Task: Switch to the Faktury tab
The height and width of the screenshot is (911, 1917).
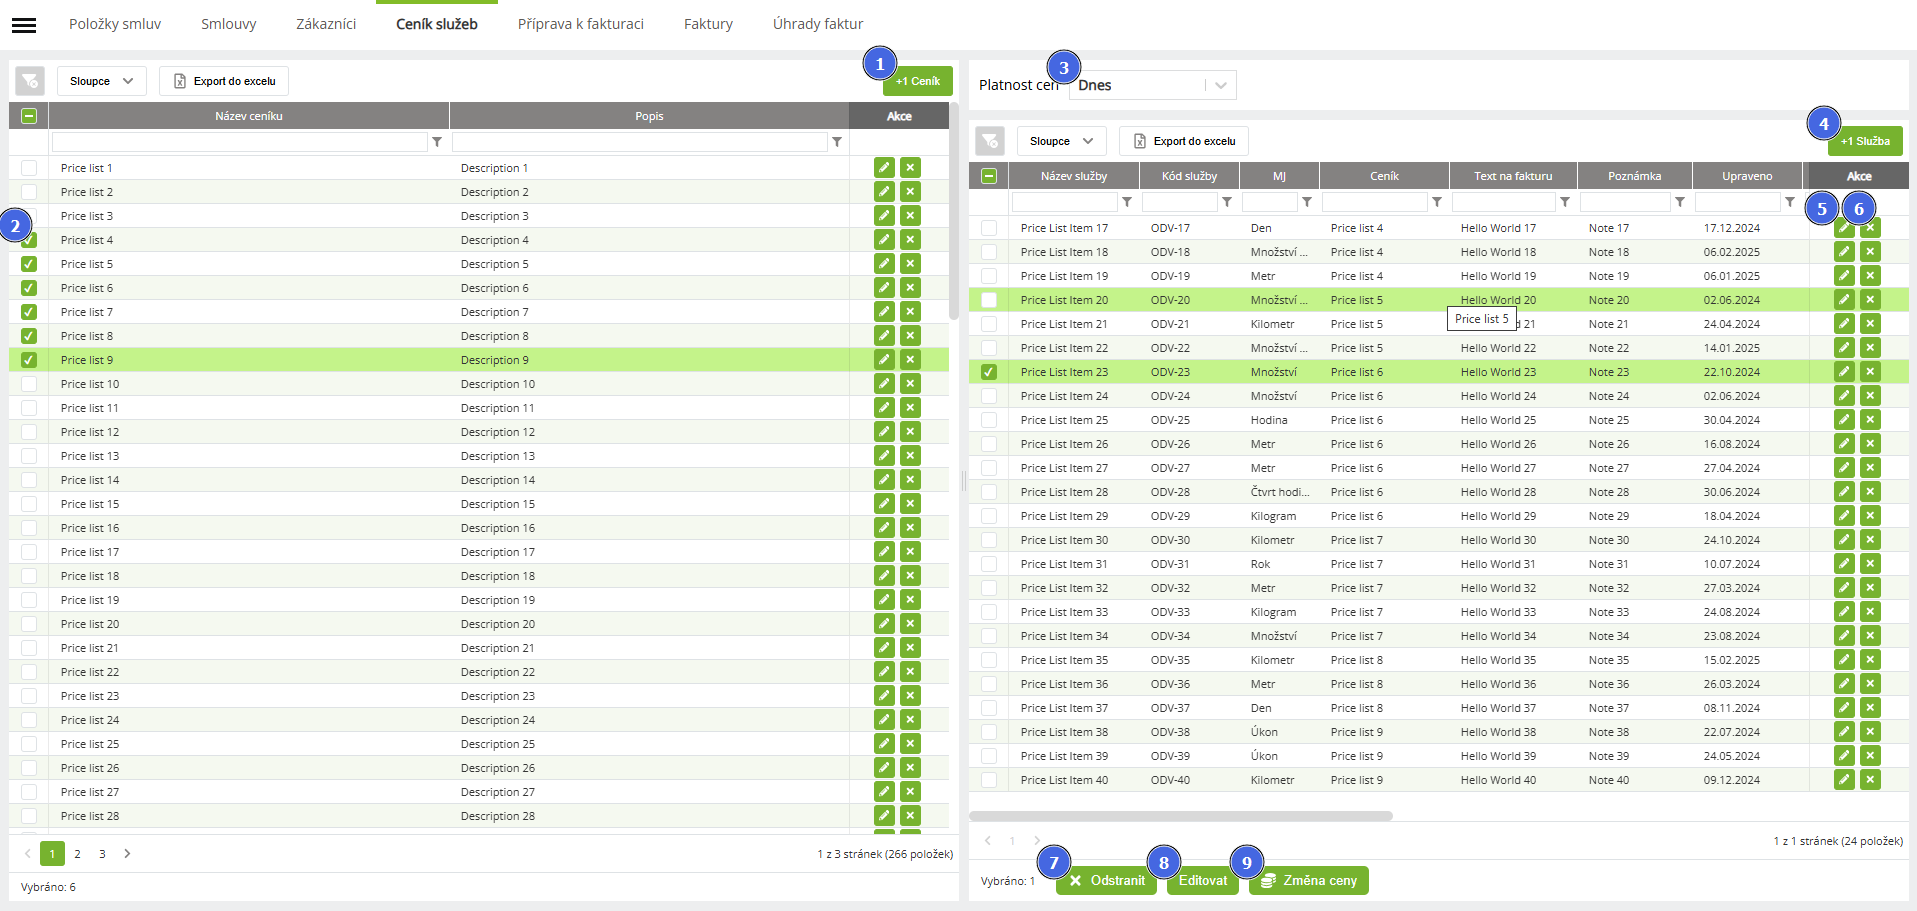Action: coord(708,24)
